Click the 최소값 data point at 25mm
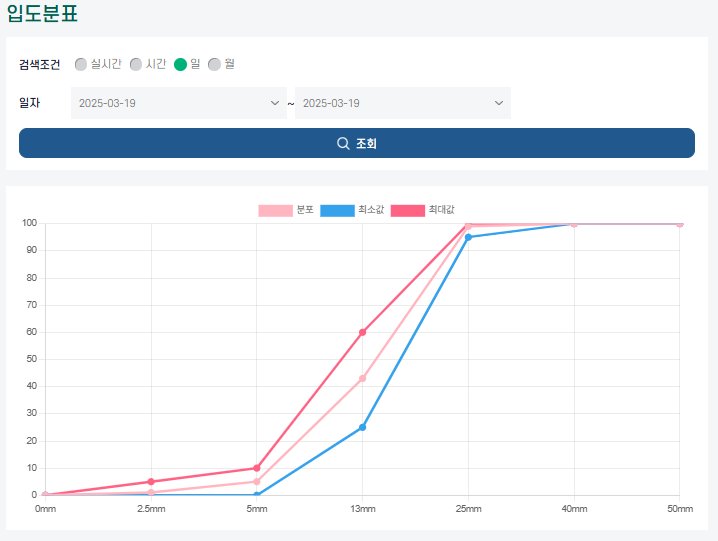Screen dimensions: 718x541 point(468,237)
